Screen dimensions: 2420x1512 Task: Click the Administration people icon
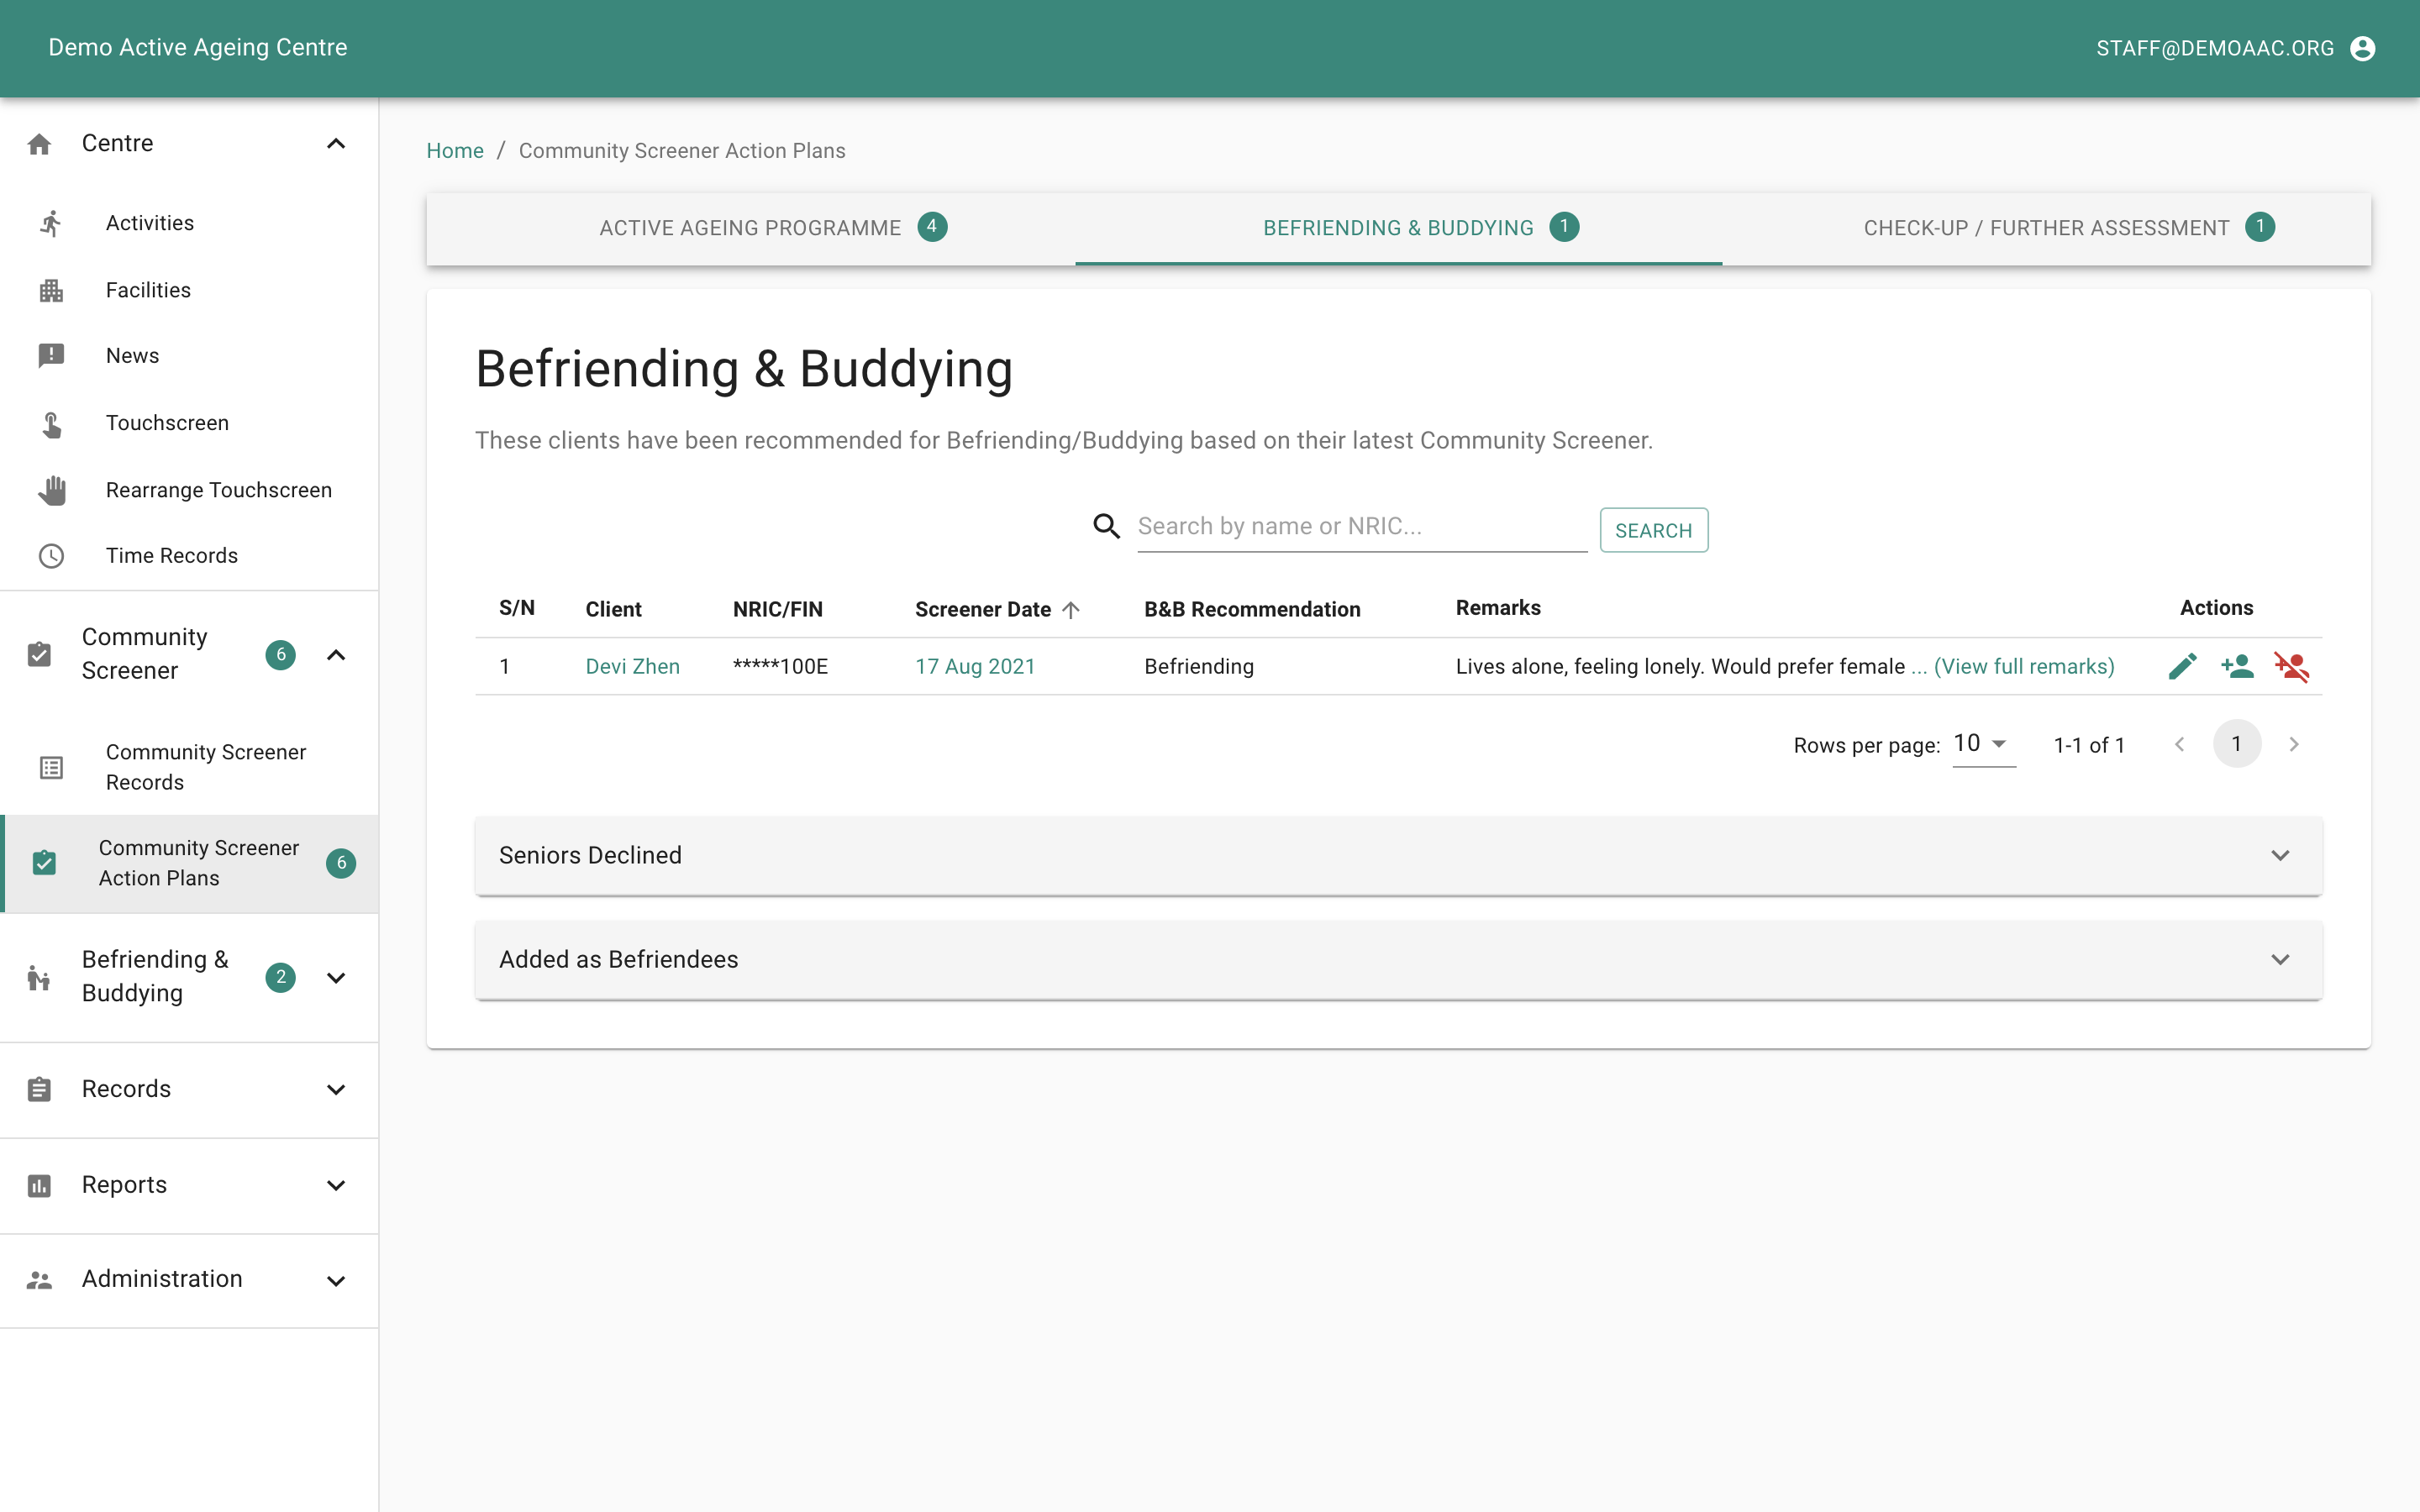click(39, 1280)
